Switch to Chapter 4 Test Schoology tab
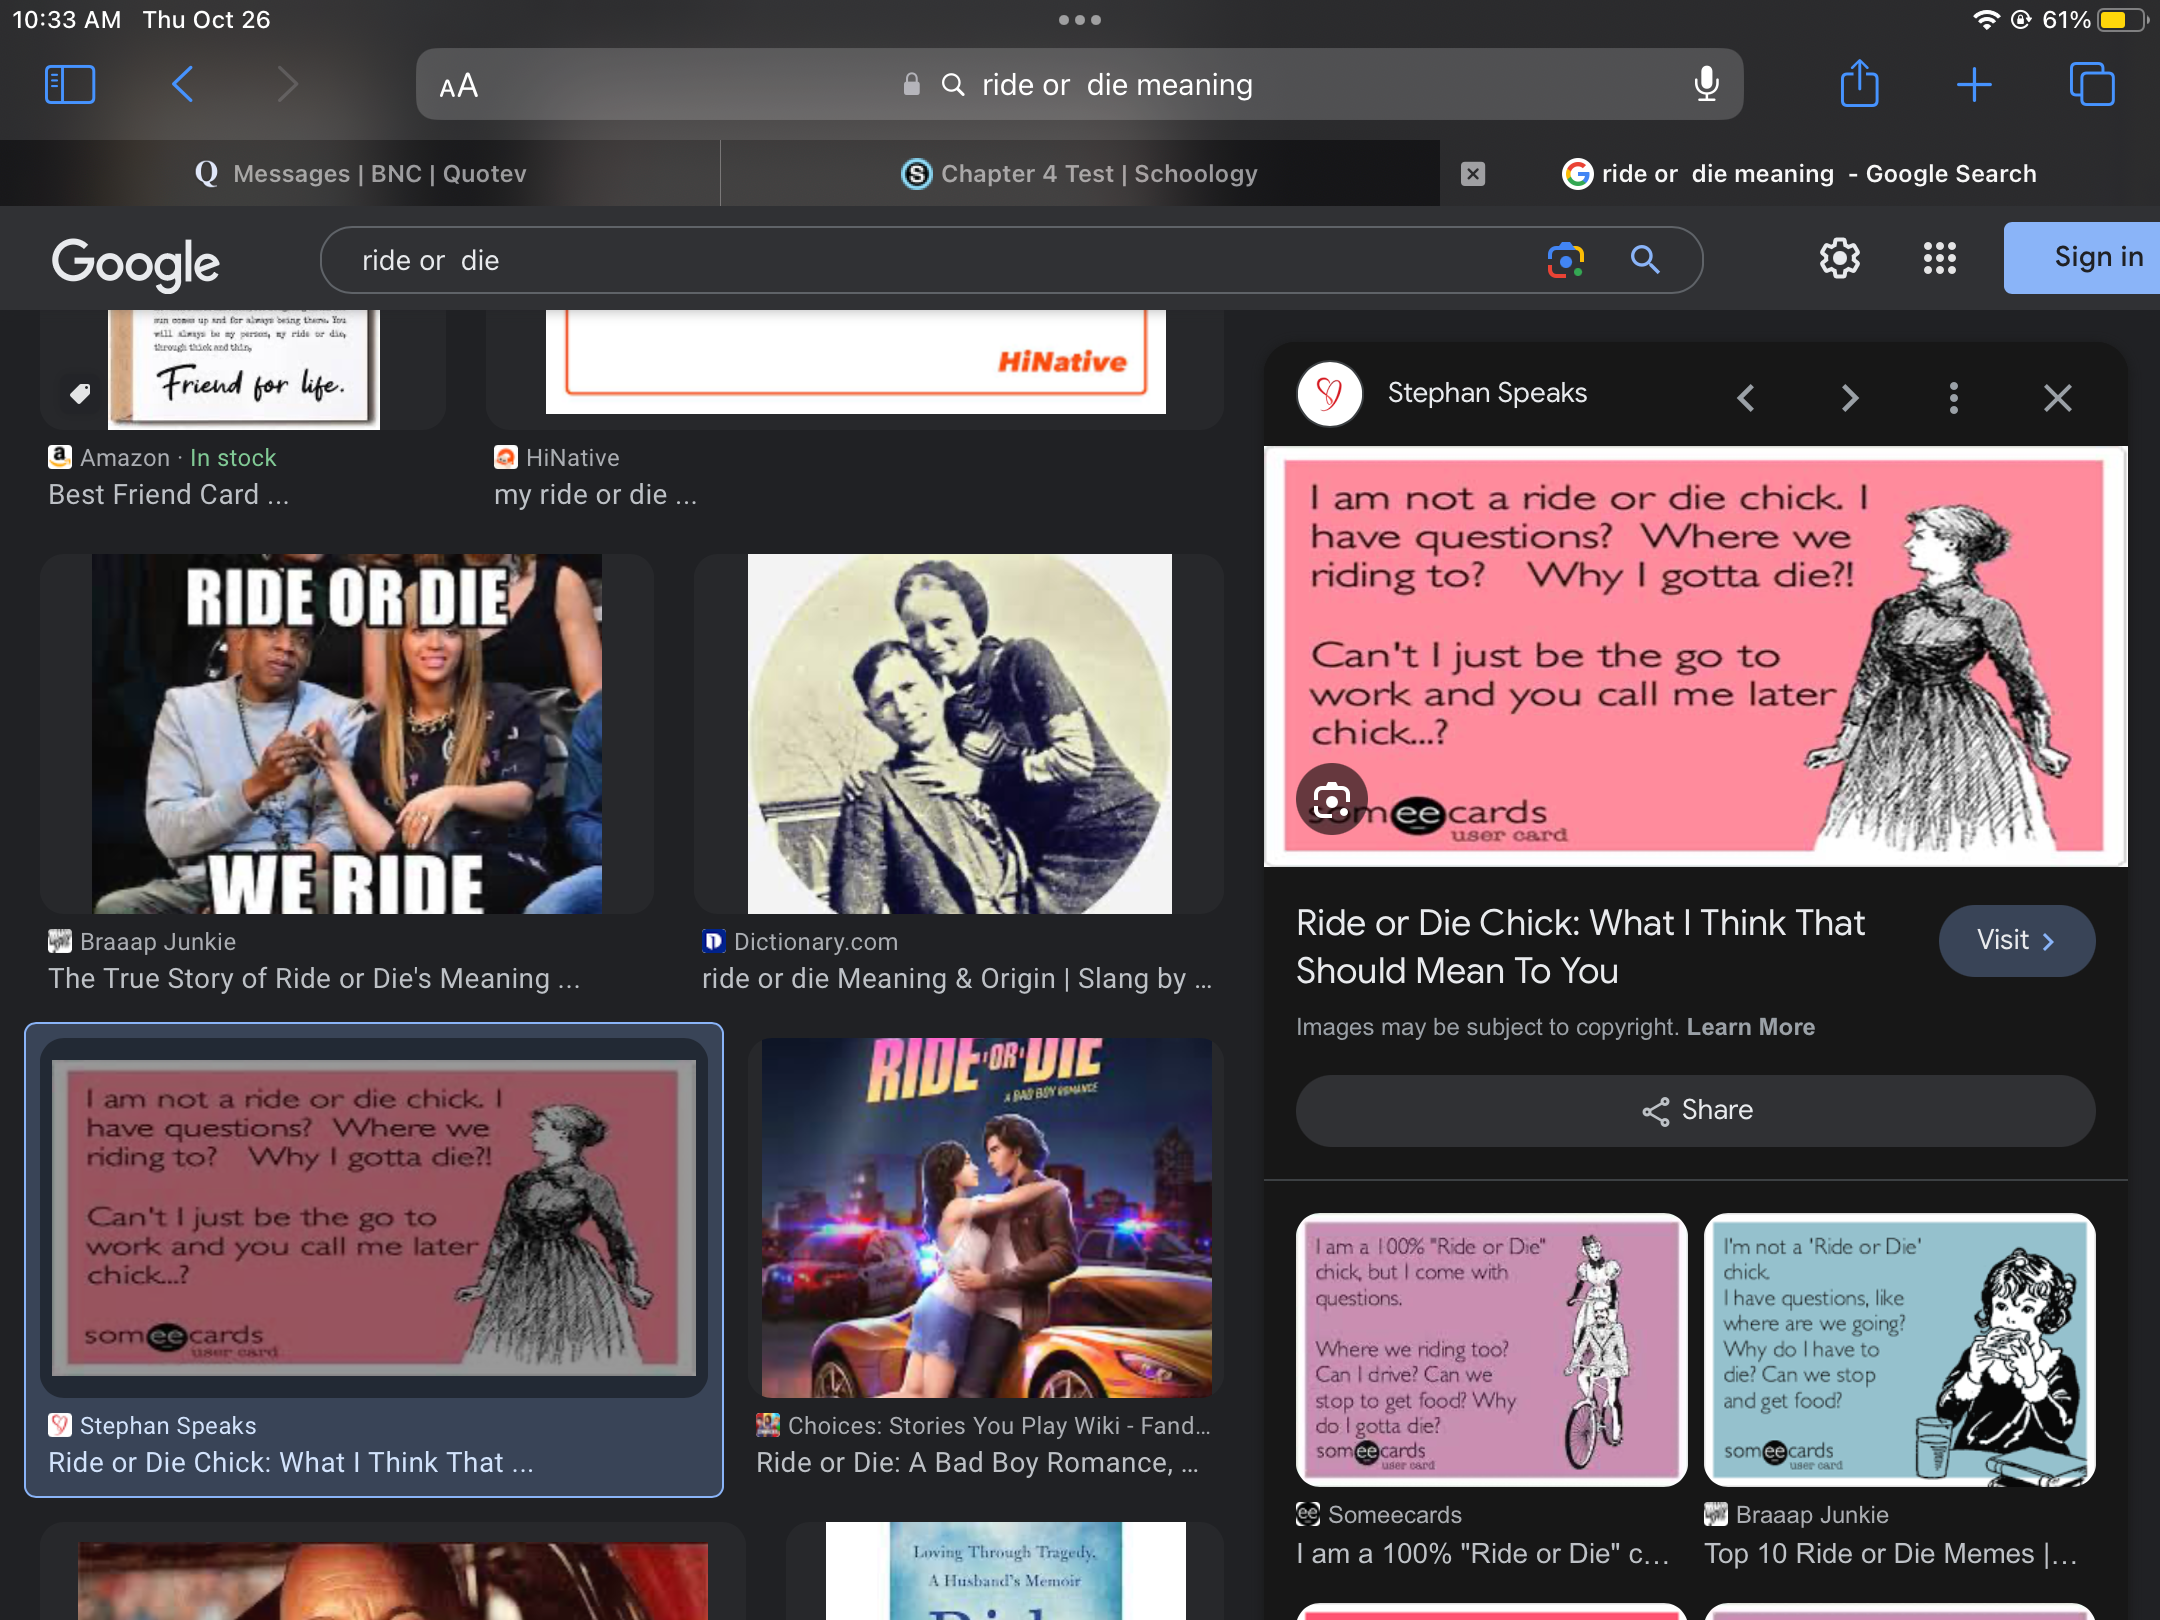Screen dimensions: 2160x1620 [1080, 174]
